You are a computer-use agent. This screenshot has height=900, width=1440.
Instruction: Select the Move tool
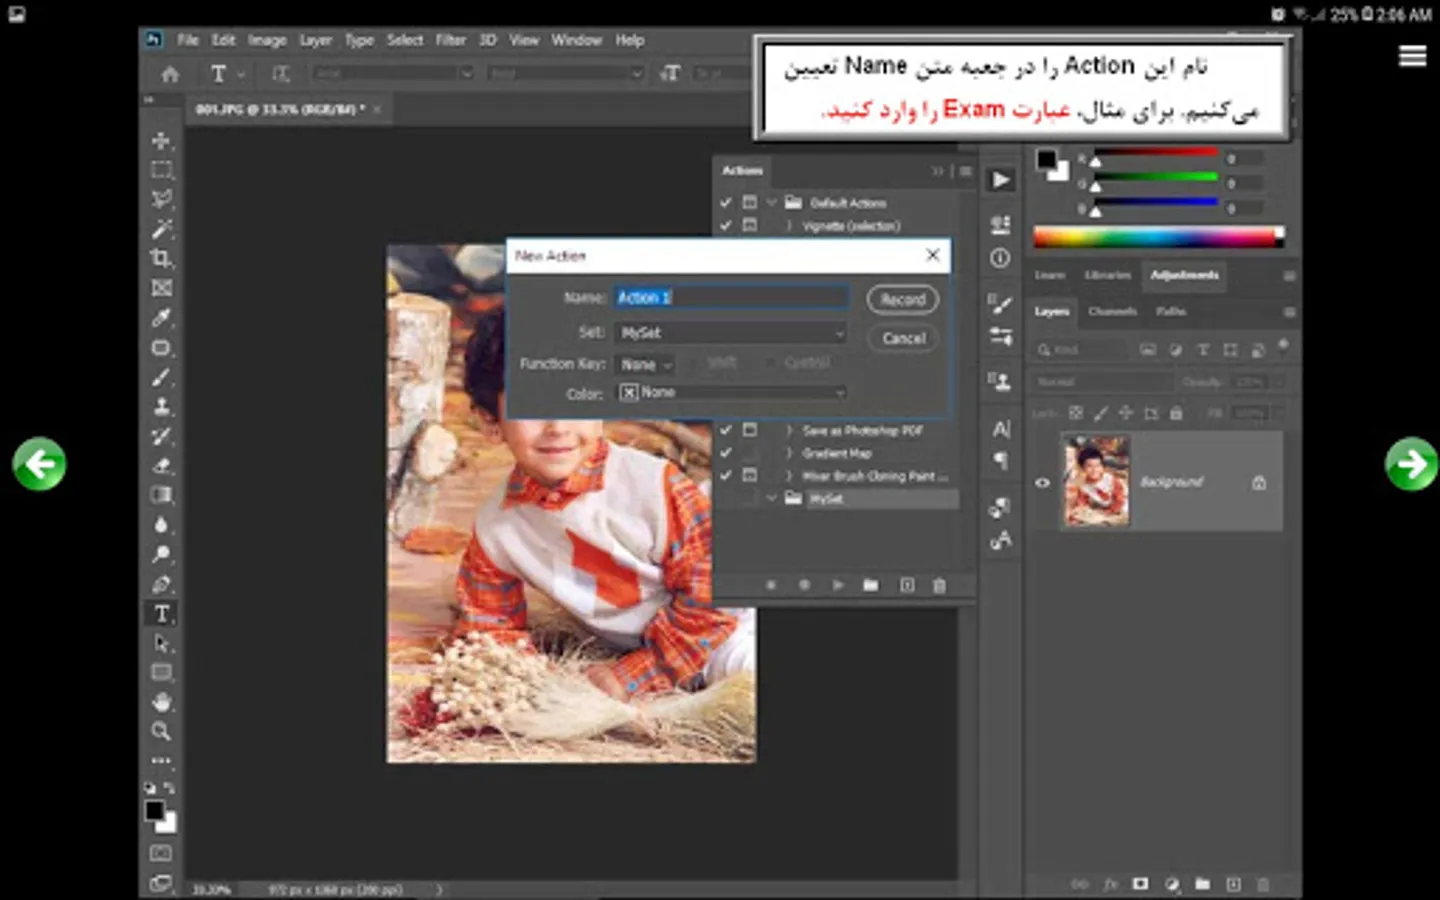point(161,140)
